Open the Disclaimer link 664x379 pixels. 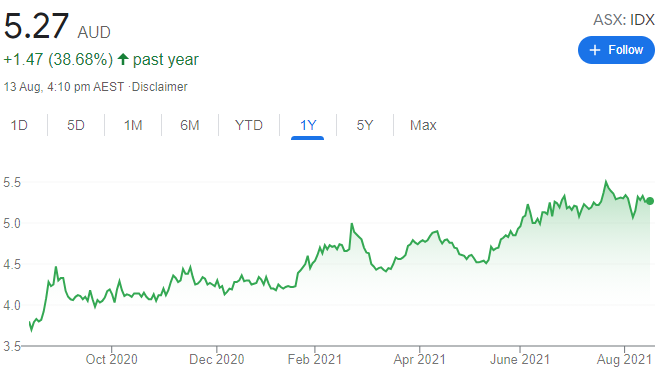coord(160,87)
